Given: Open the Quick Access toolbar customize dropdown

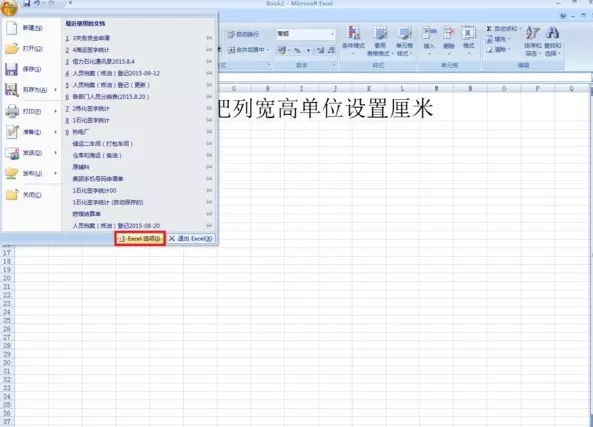Looking at the screenshot, I should 70,3.
